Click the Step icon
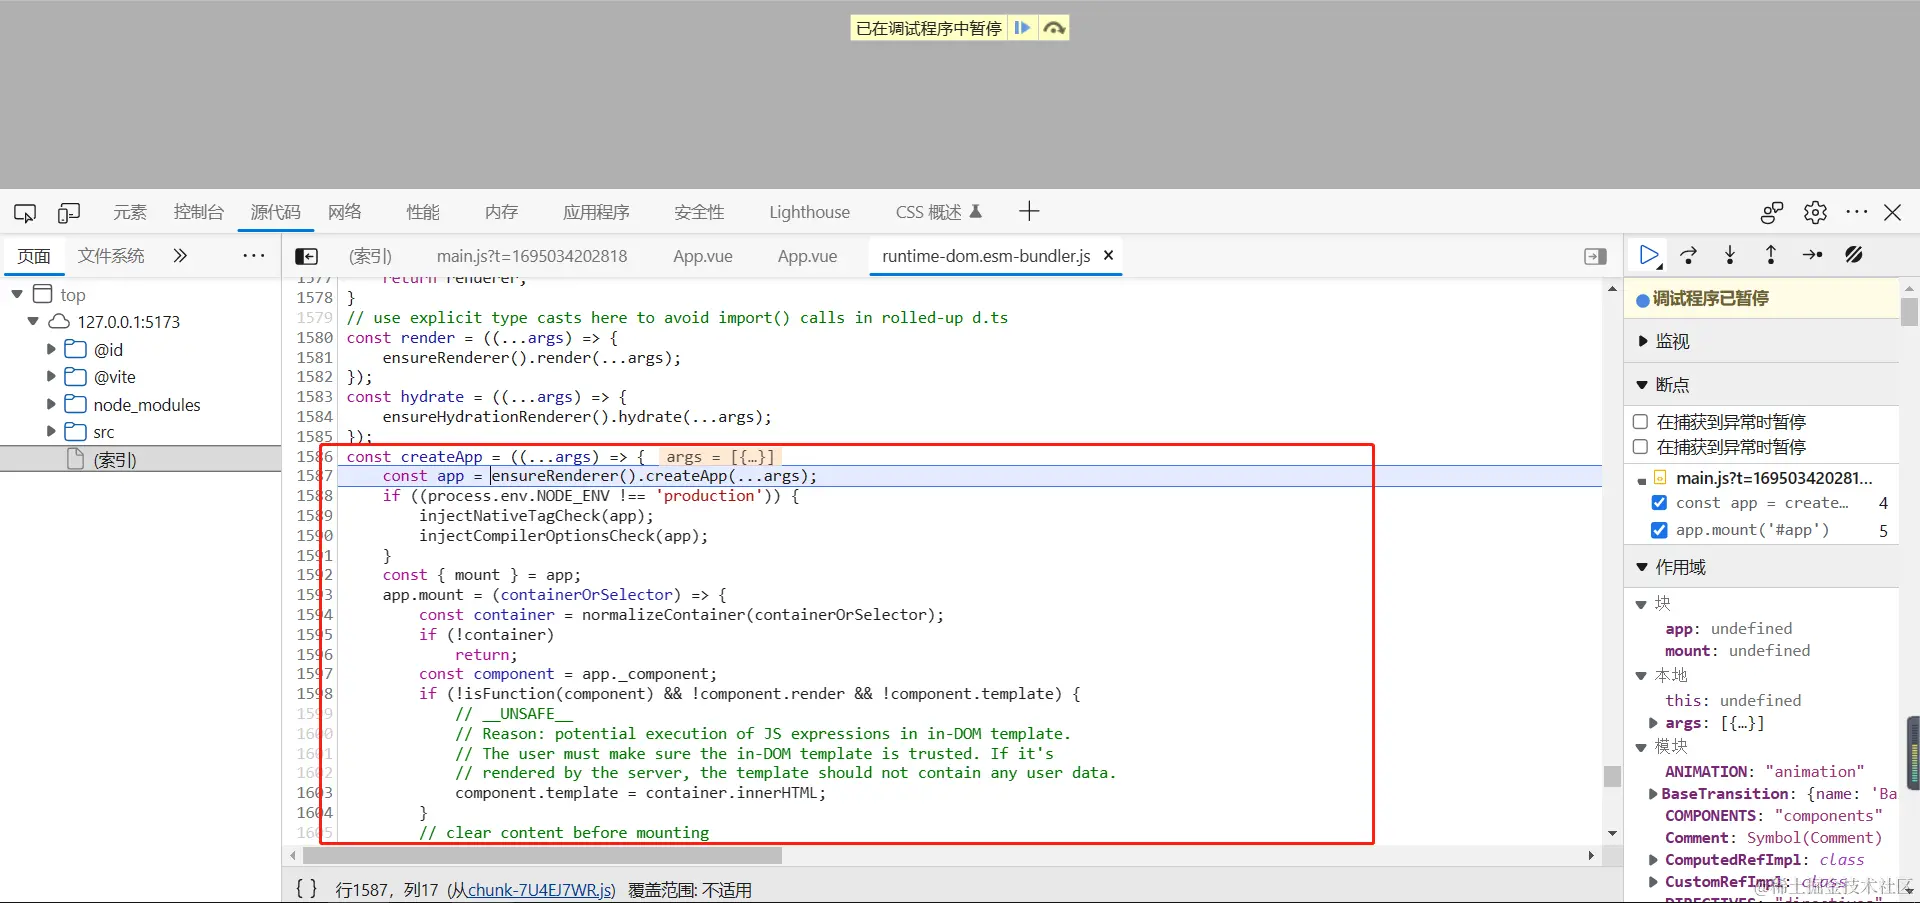 [1812, 256]
